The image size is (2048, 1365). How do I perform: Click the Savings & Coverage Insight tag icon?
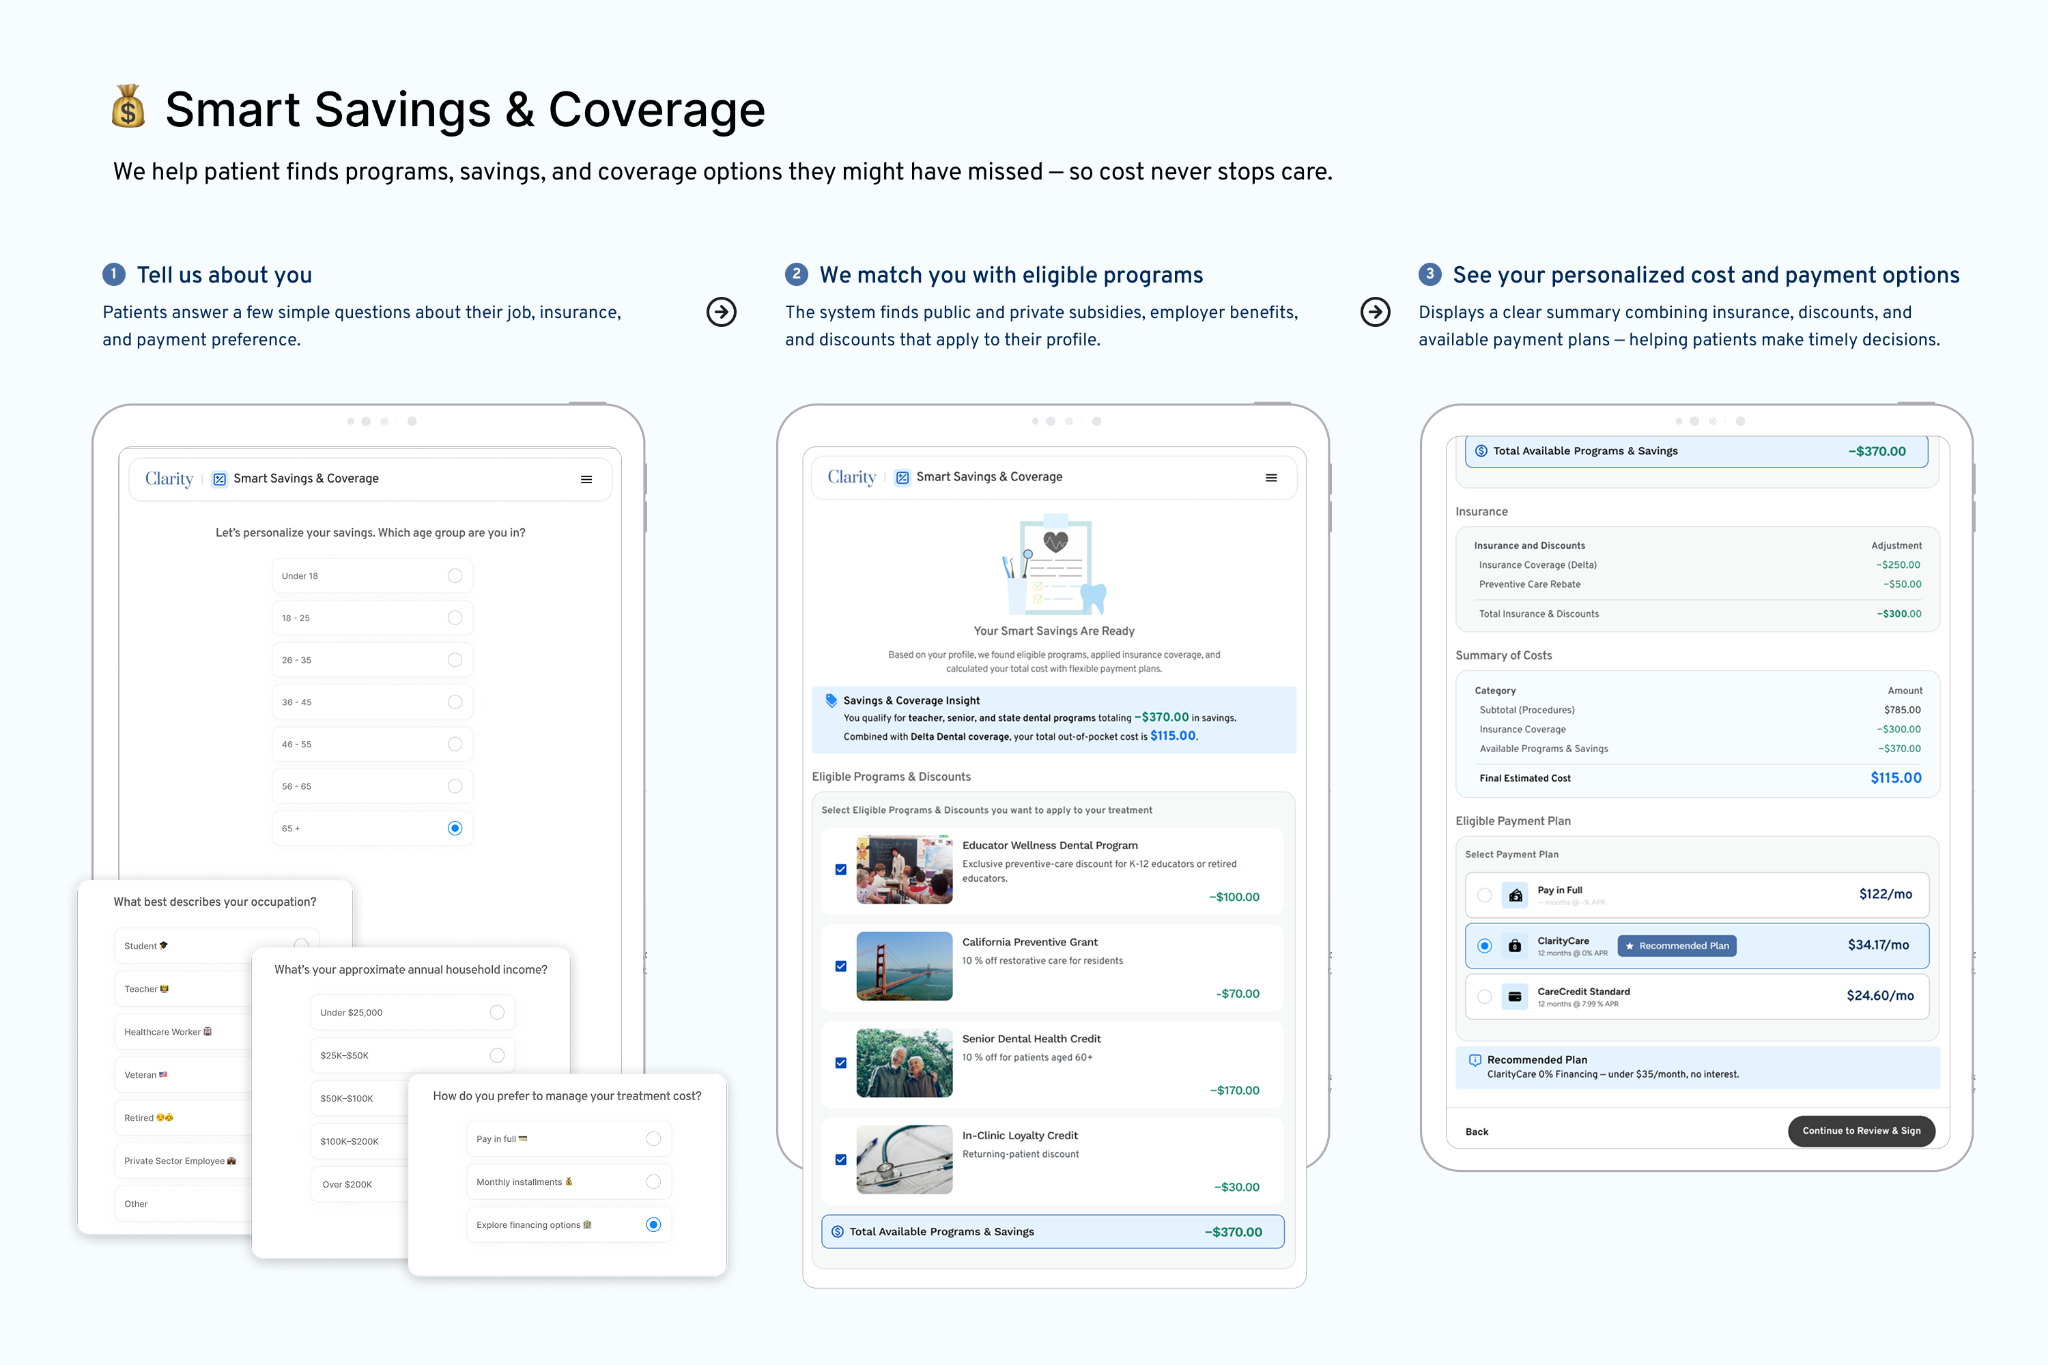click(831, 700)
